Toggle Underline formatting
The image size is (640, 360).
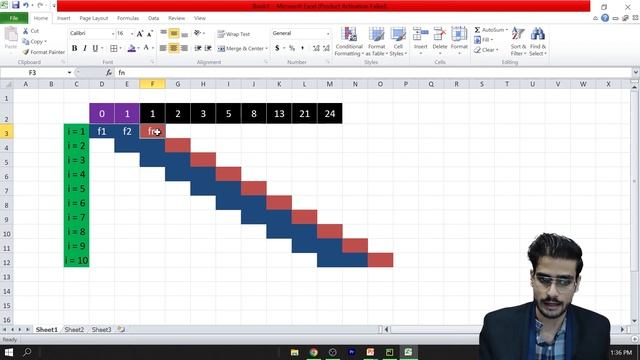click(95, 48)
